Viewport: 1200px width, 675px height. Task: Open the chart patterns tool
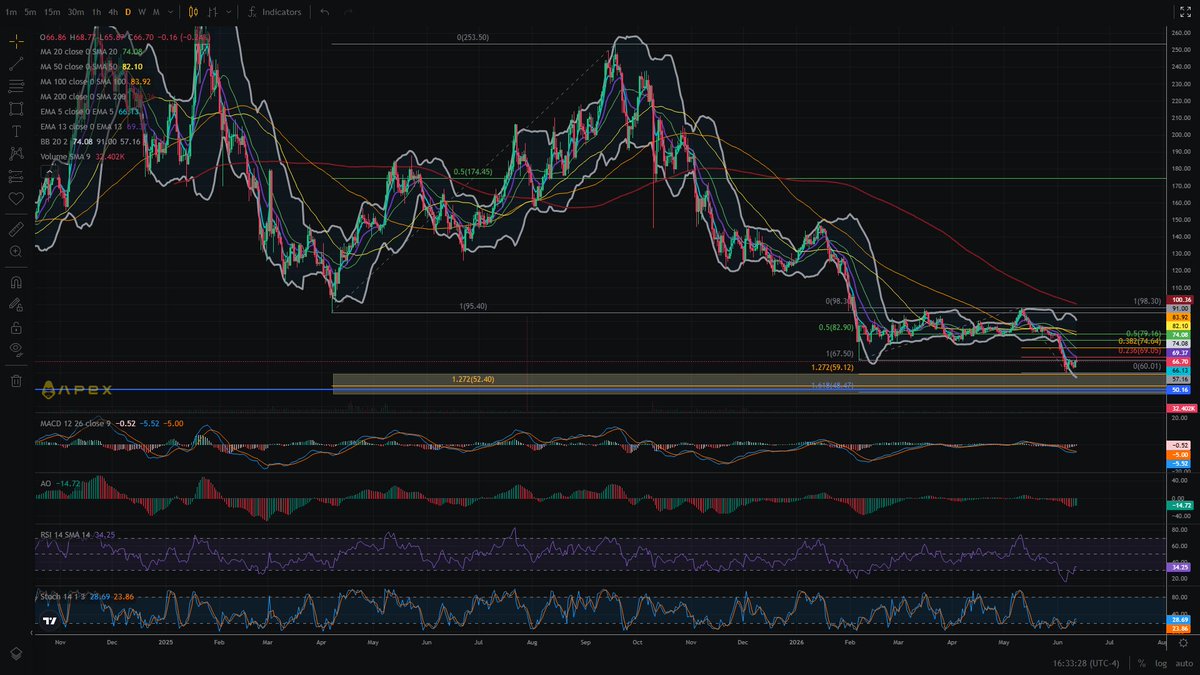tap(16, 153)
